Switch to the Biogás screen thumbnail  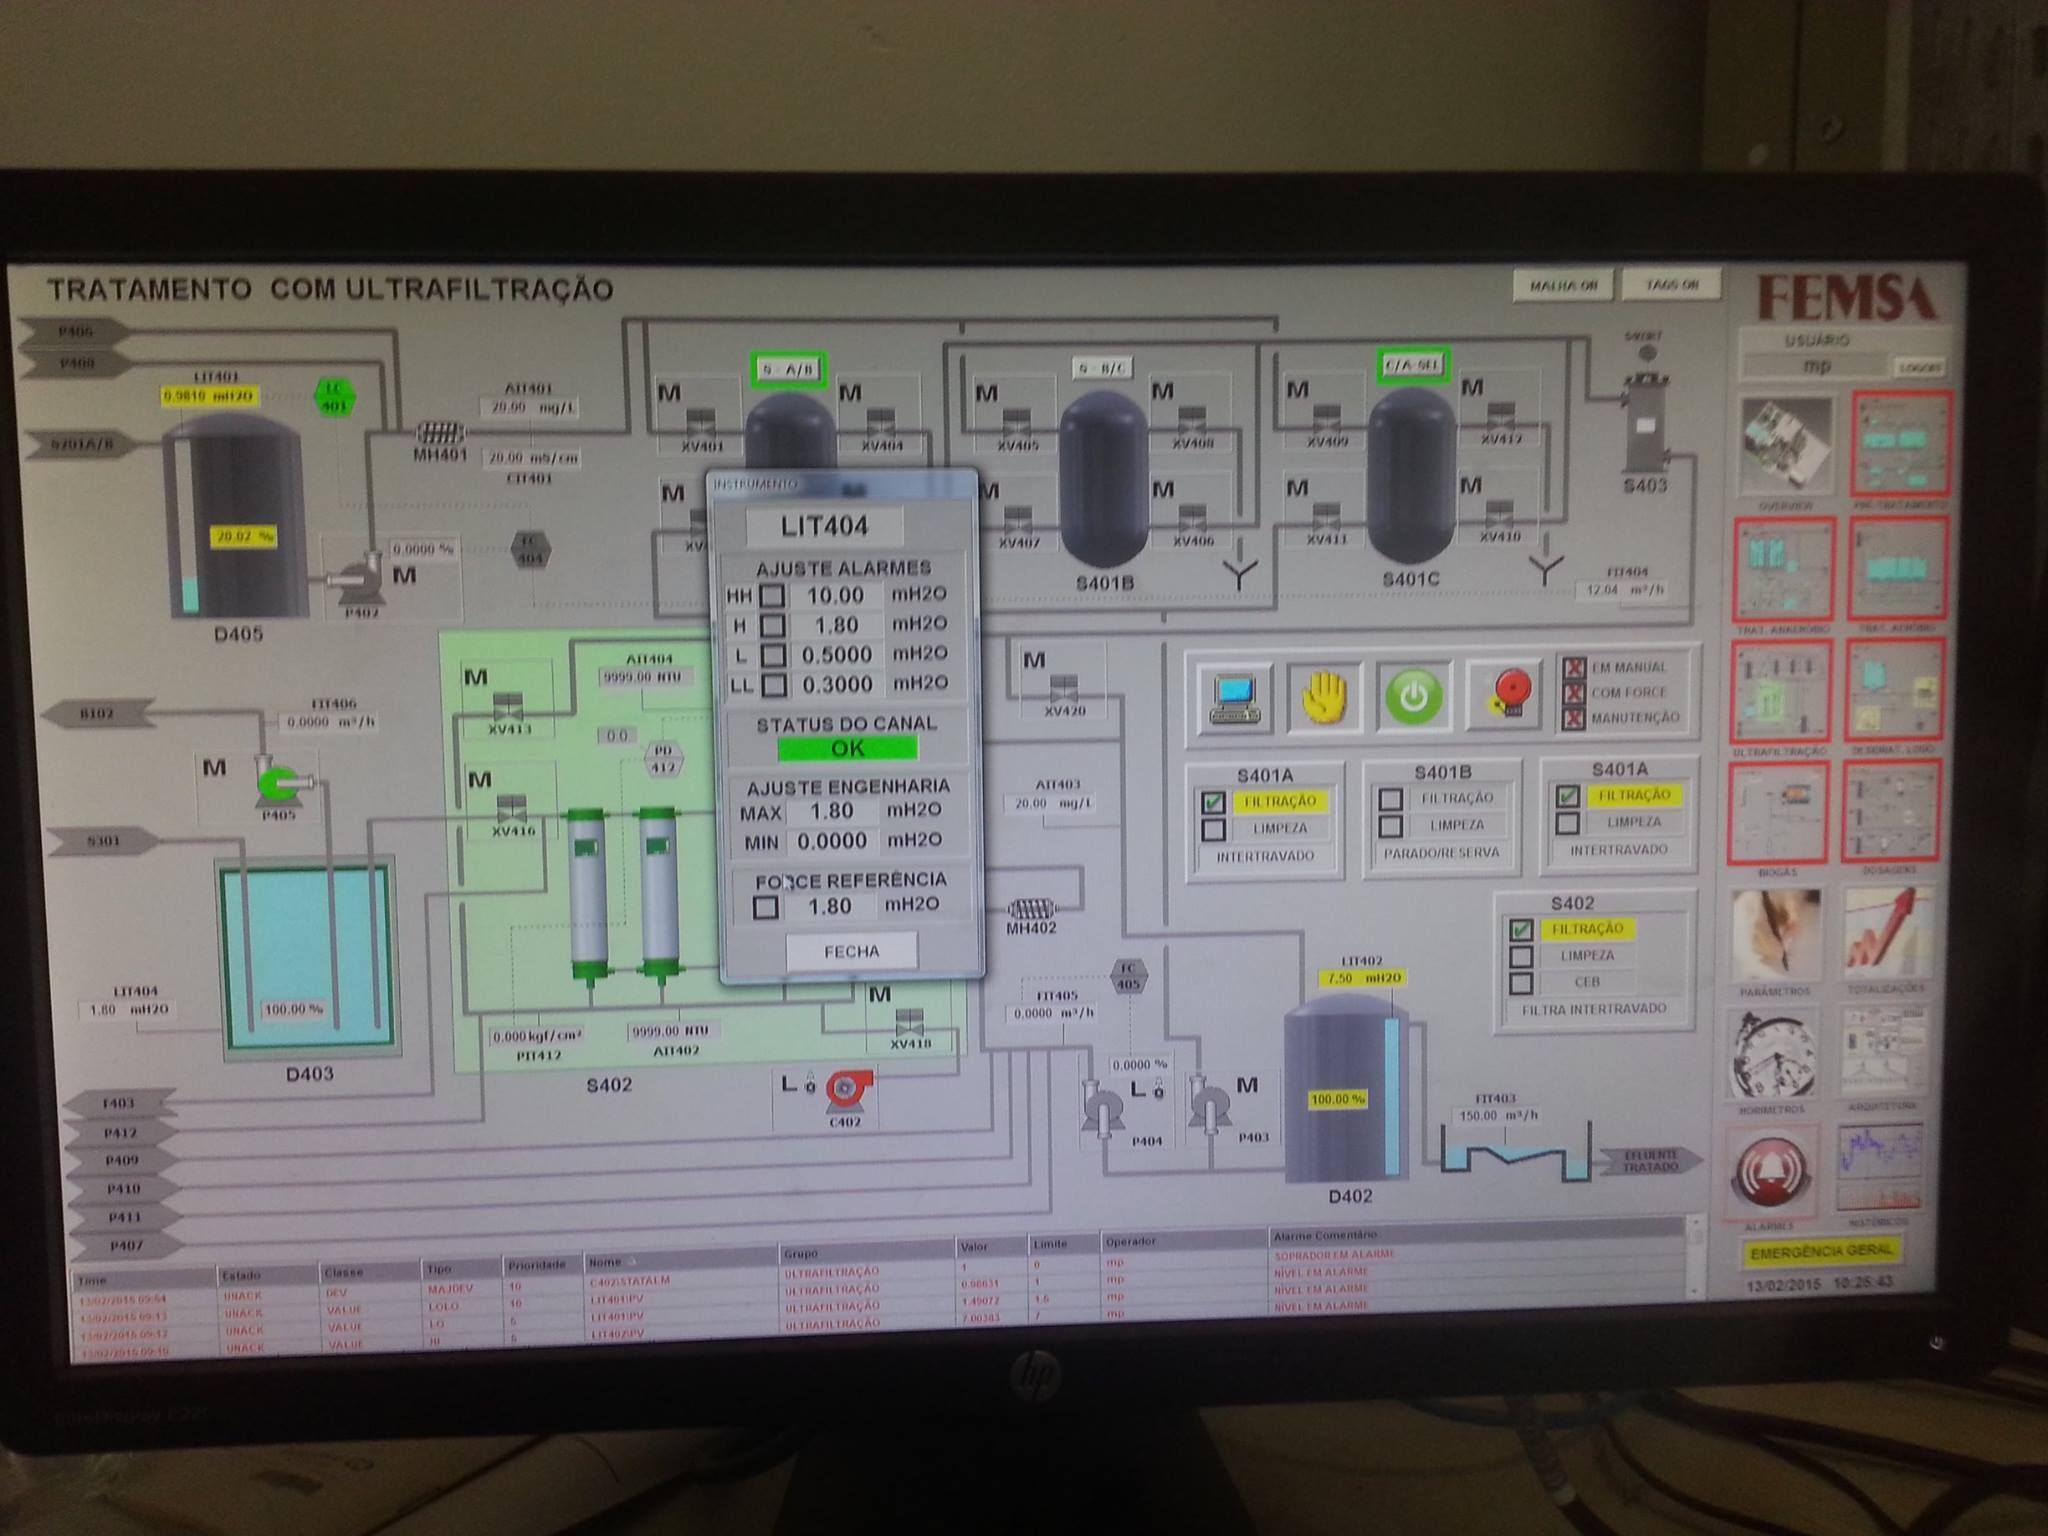coord(1780,810)
